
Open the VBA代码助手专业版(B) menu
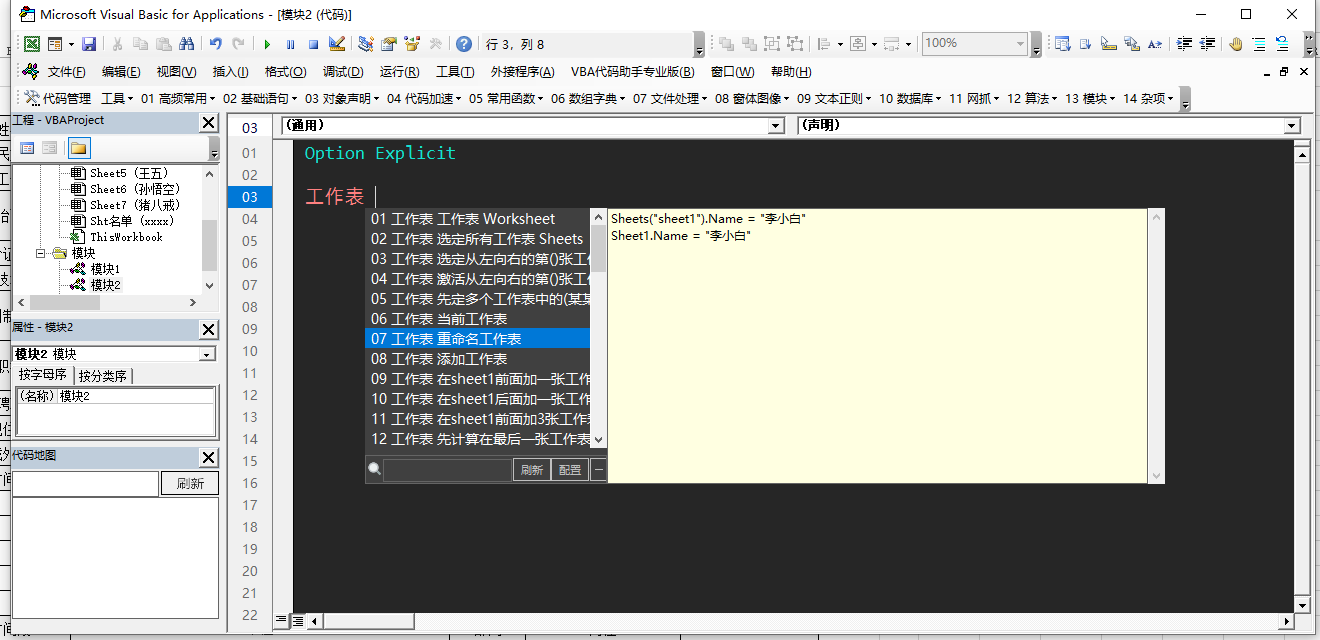[633, 72]
